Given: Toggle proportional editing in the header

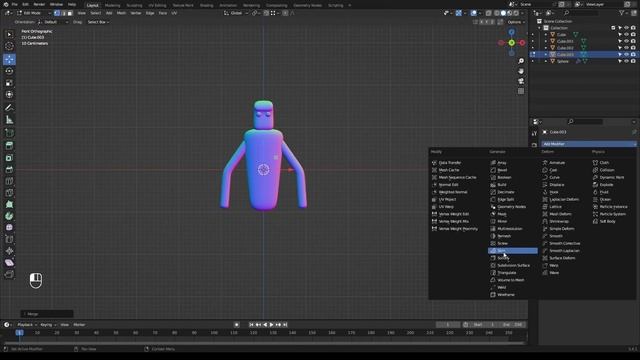Looking at the screenshot, I should (285, 13).
